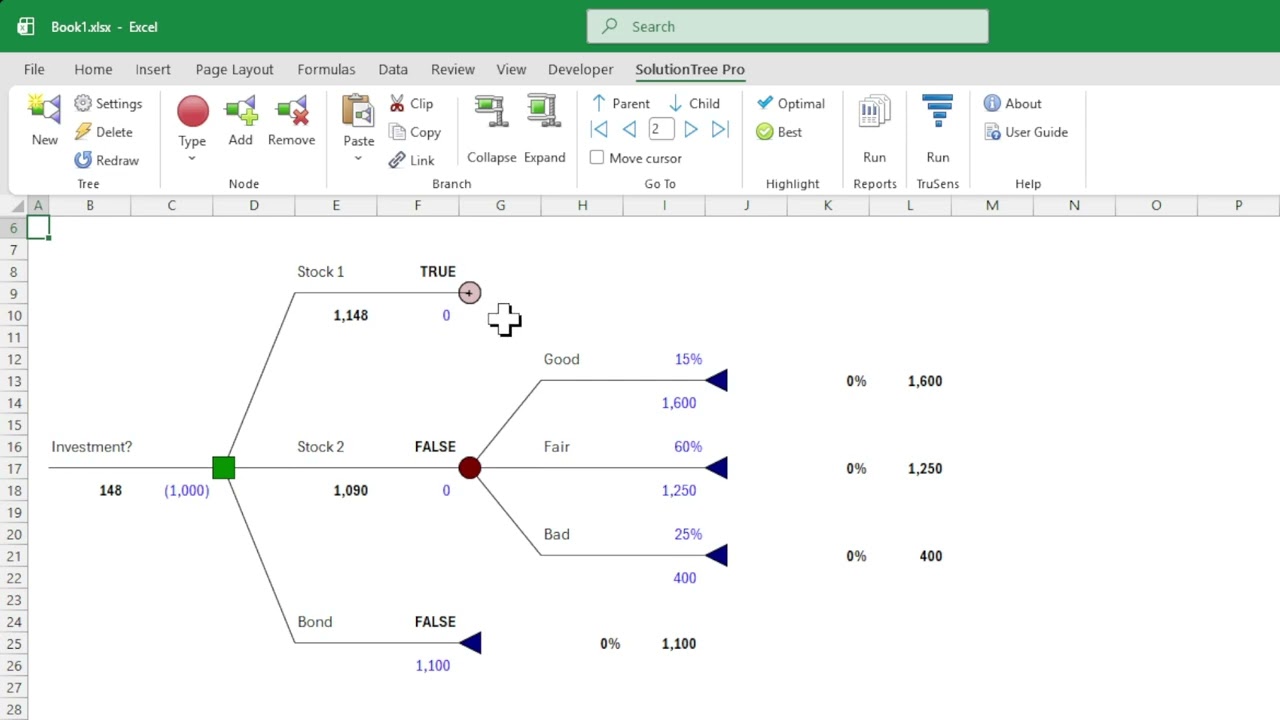Highlight the Optimal path
Screen dimensions: 1280x720
[x=790, y=103]
